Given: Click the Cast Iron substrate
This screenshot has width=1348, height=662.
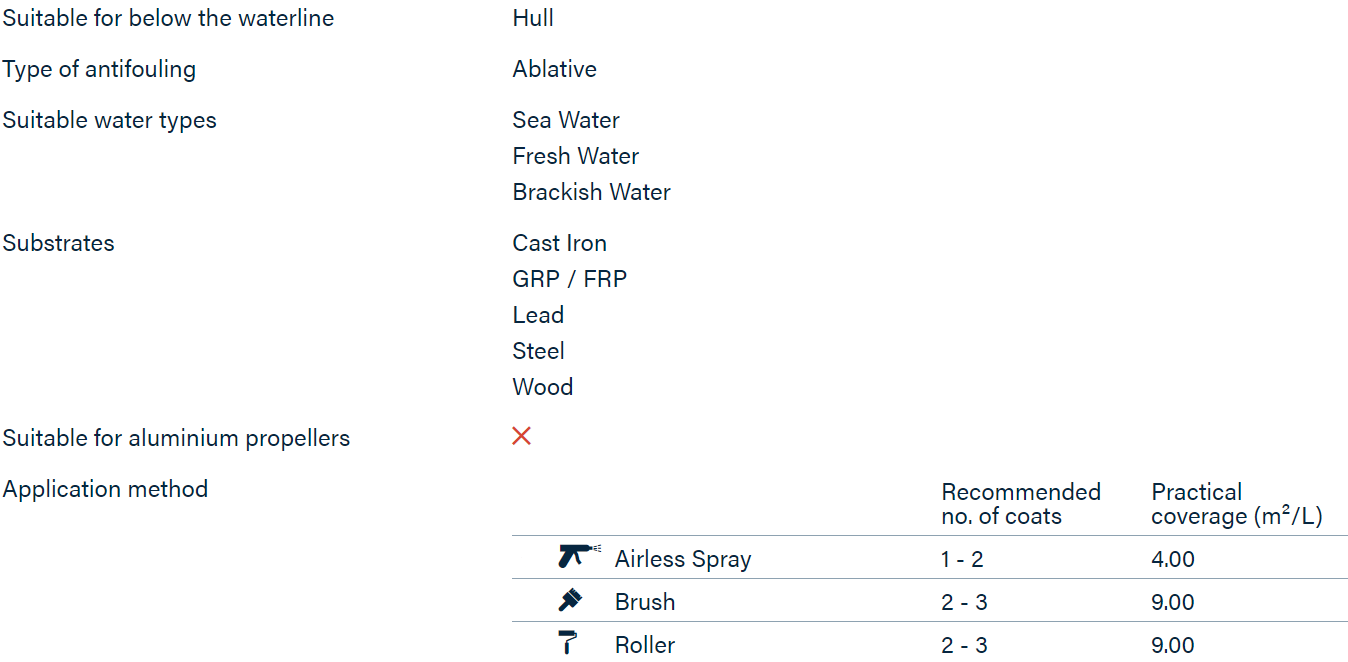Looking at the screenshot, I should [x=560, y=243].
